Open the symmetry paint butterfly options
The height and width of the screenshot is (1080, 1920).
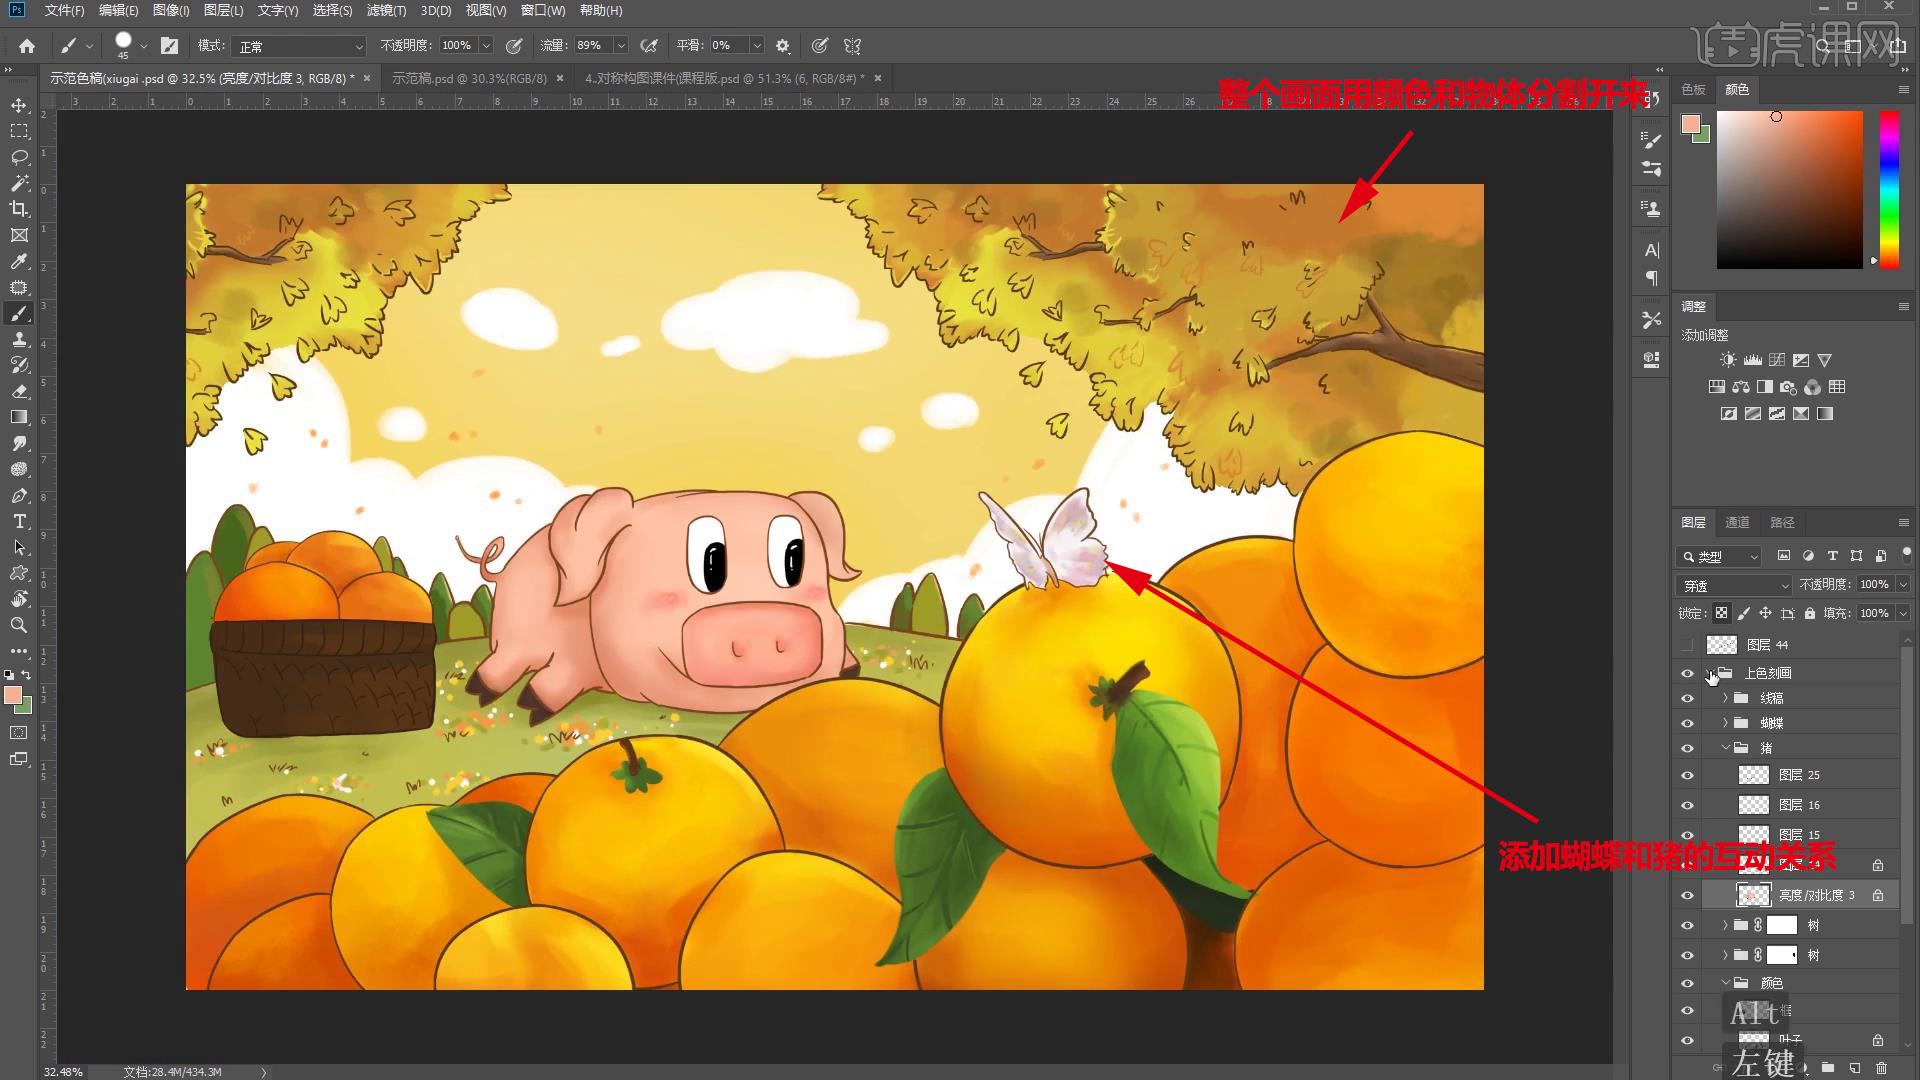(x=852, y=46)
